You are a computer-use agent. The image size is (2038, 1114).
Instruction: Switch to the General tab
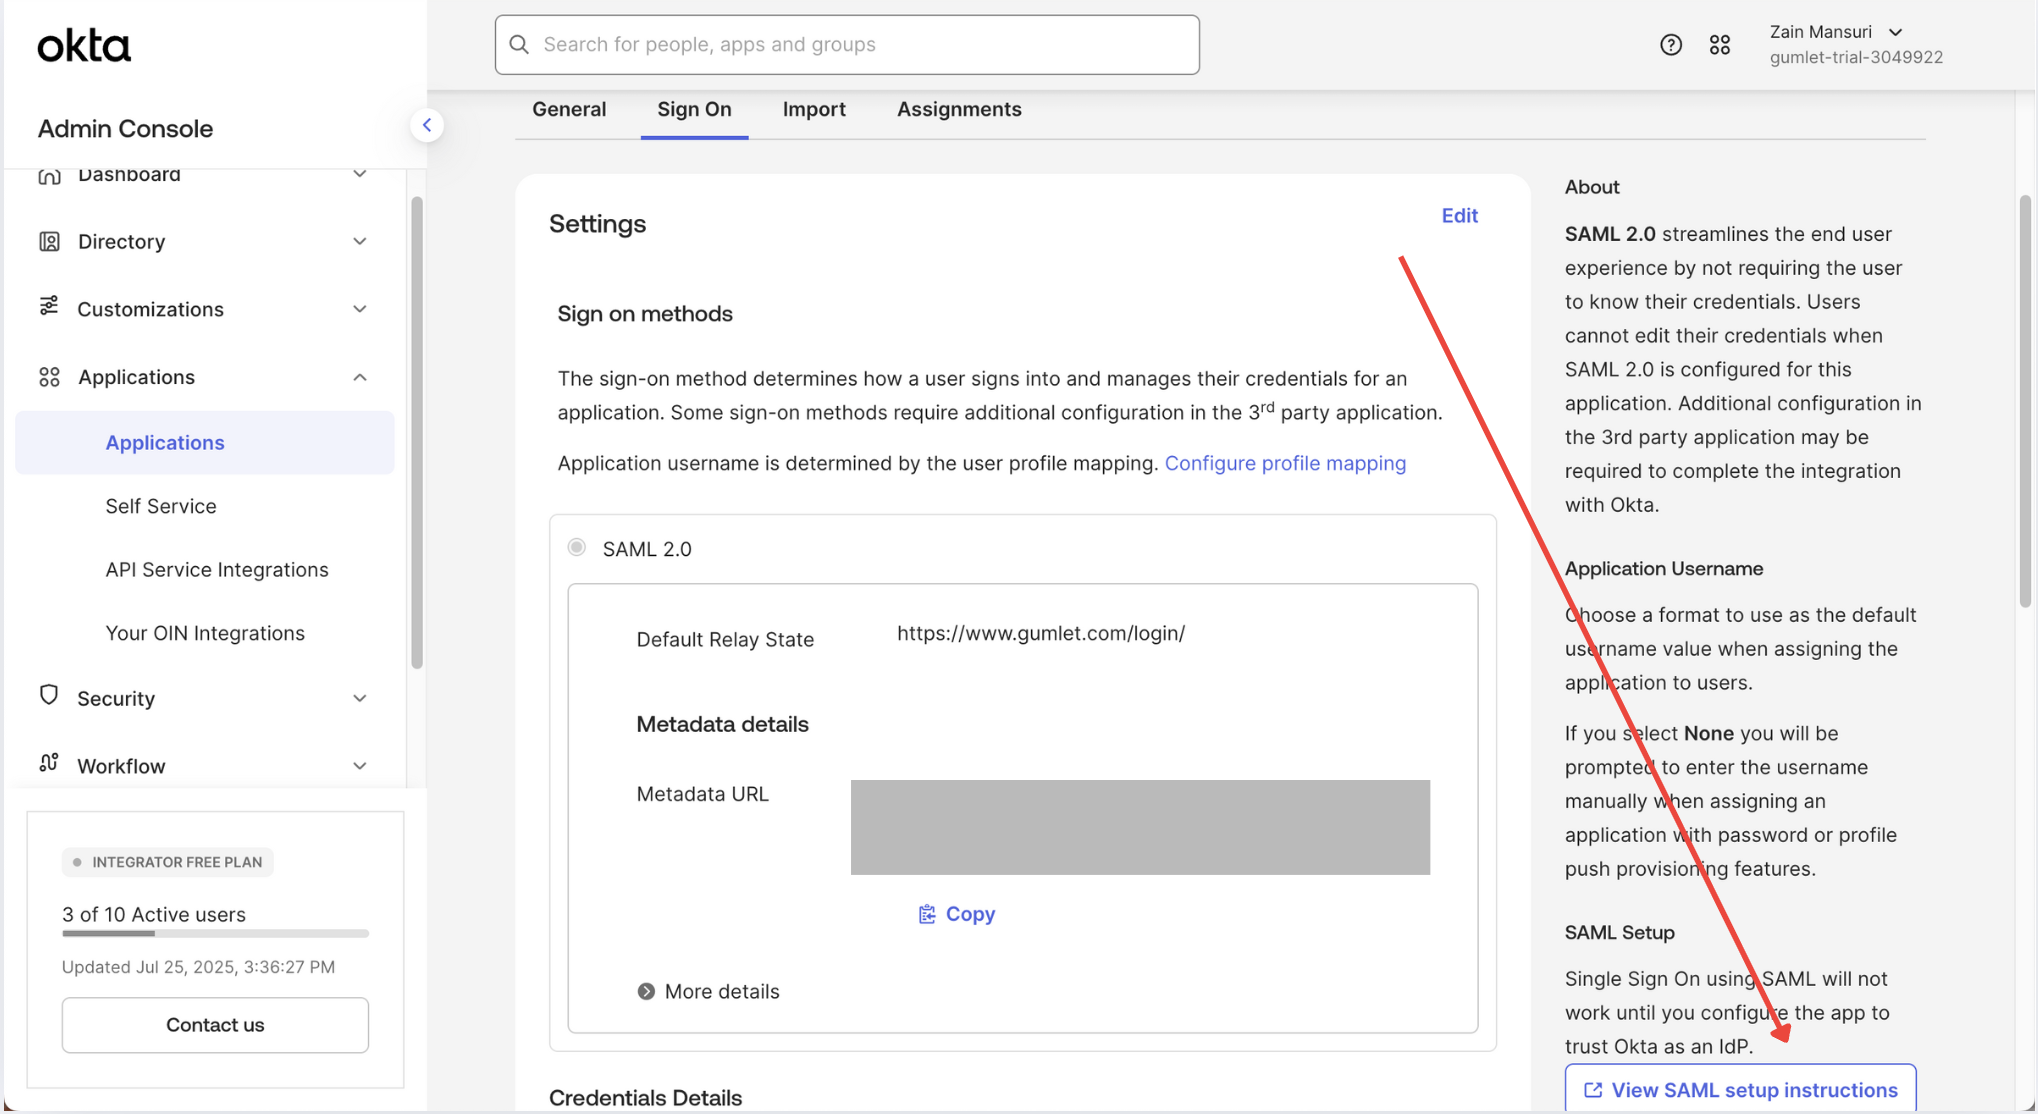(569, 109)
